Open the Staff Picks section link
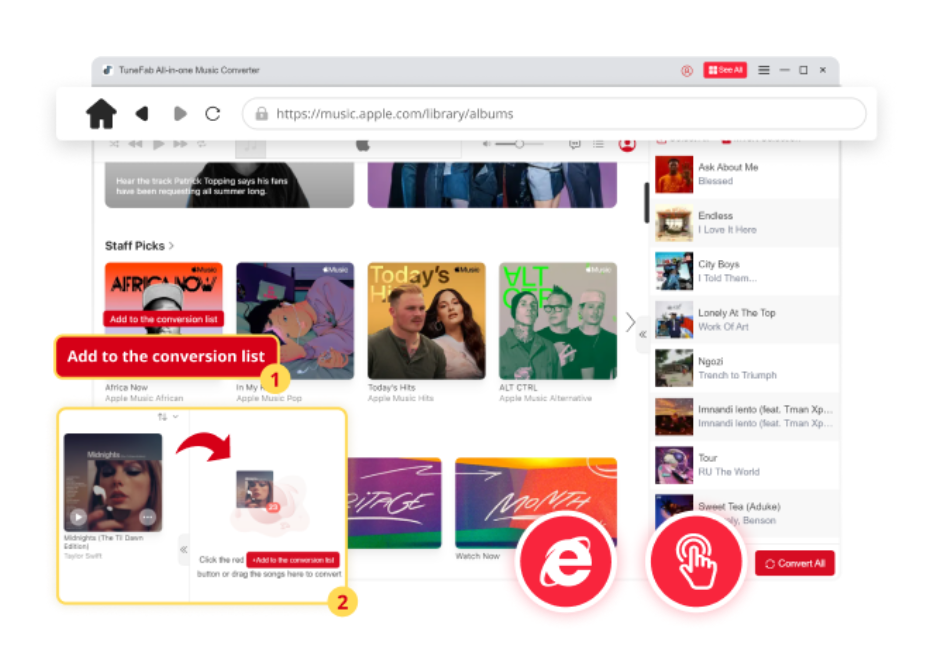Screen dimensions: 932x664 (139, 246)
